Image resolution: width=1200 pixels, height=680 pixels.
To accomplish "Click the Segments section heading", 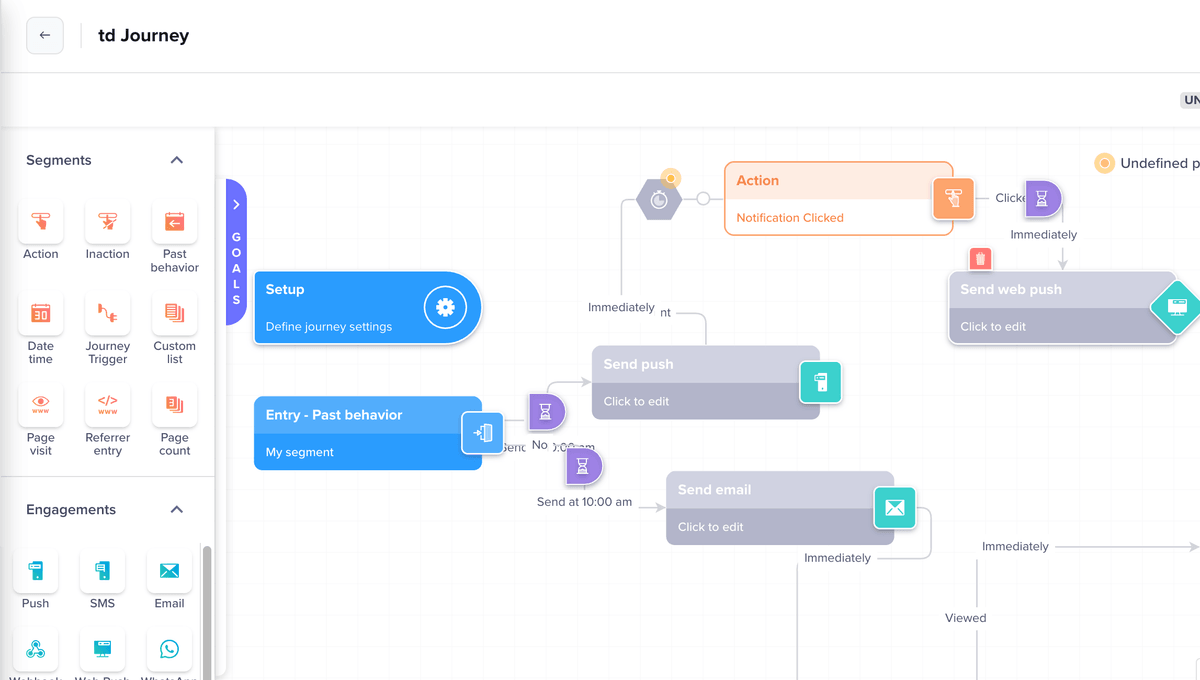I will coord(59,160).
